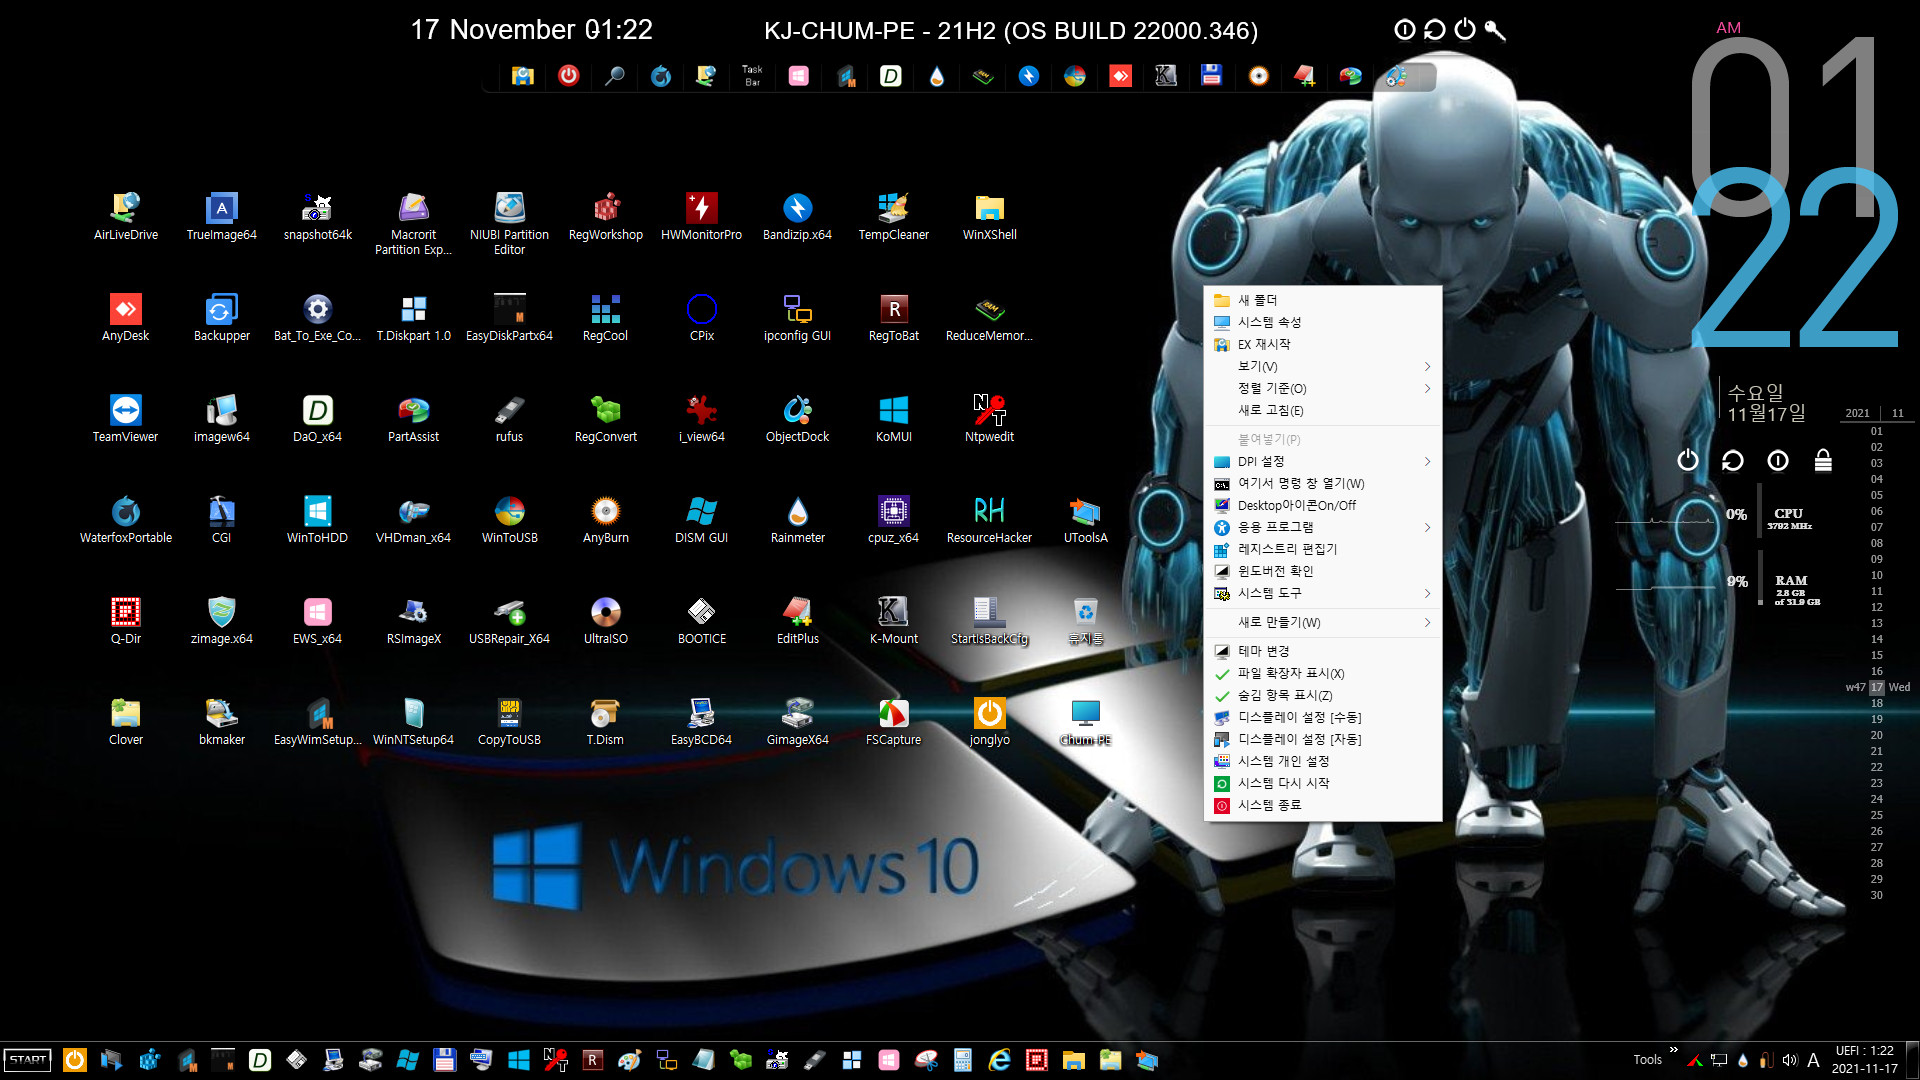Click the lock icon in Rainmeter skin
The image size is (1920, 1080).
tap(1823, 460)
